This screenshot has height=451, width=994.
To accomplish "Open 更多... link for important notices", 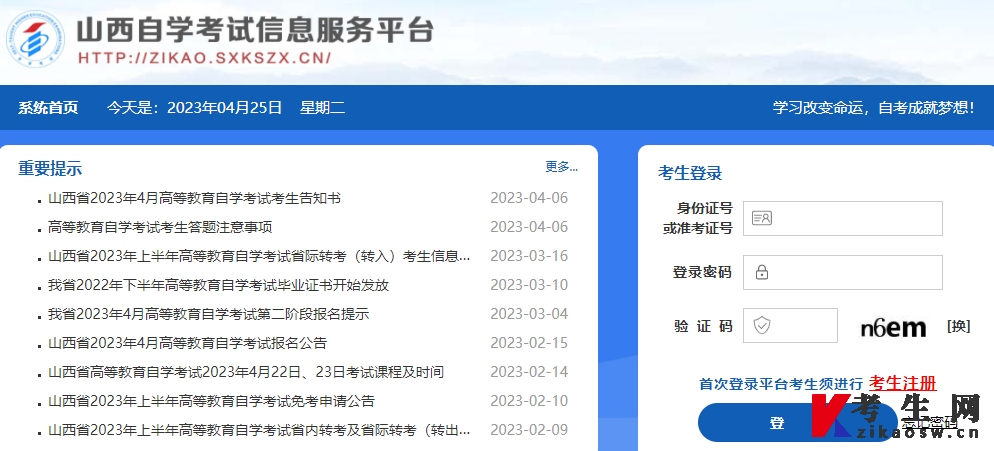I will click(x=562, y=167).
